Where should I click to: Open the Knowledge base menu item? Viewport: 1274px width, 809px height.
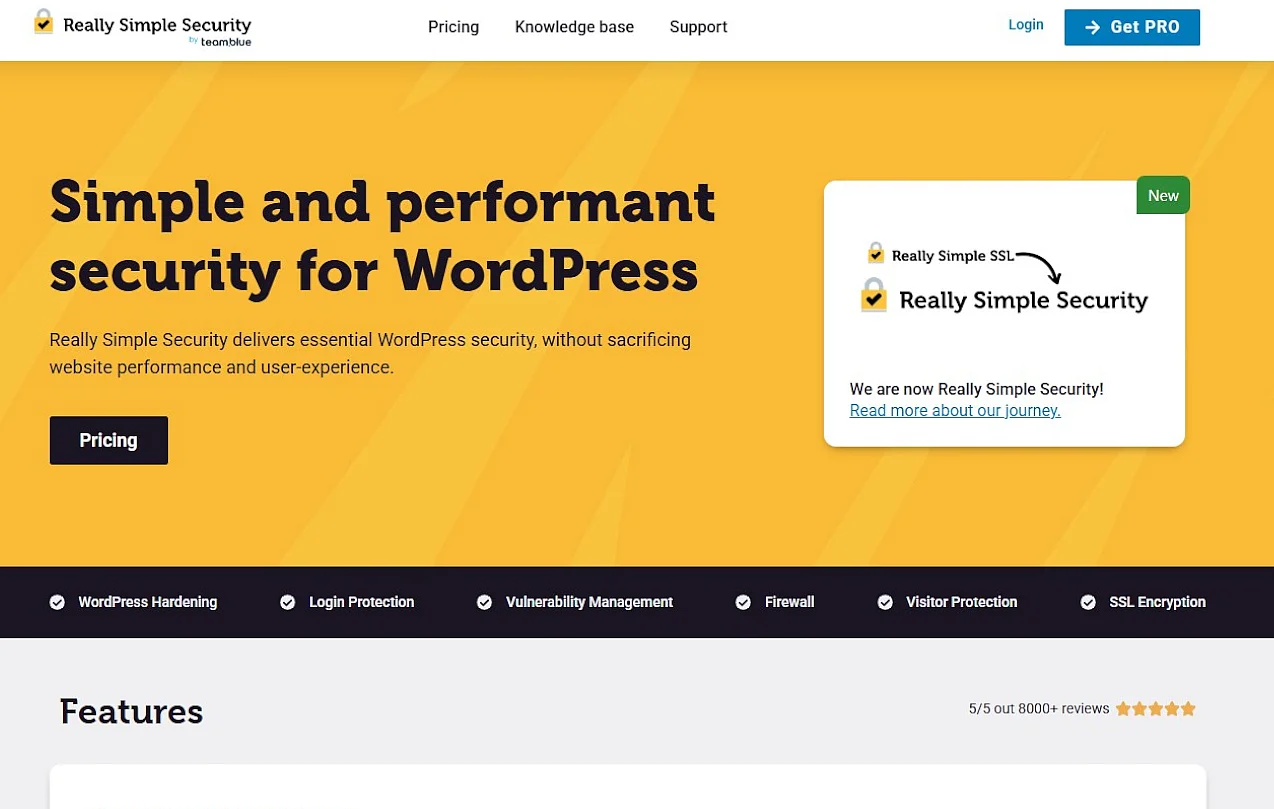coord(574,27)
